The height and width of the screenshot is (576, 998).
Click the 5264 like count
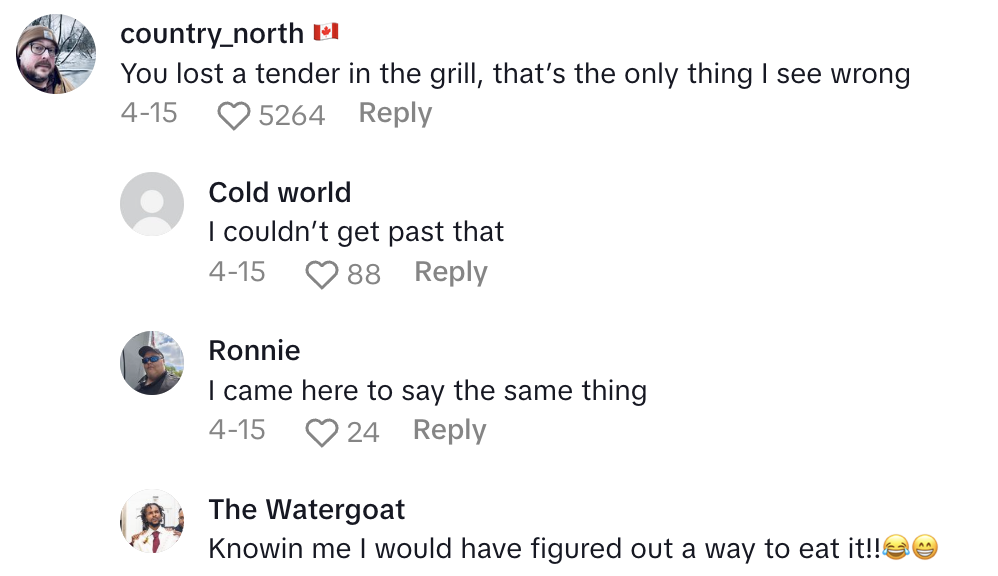(x=291, y=116)
